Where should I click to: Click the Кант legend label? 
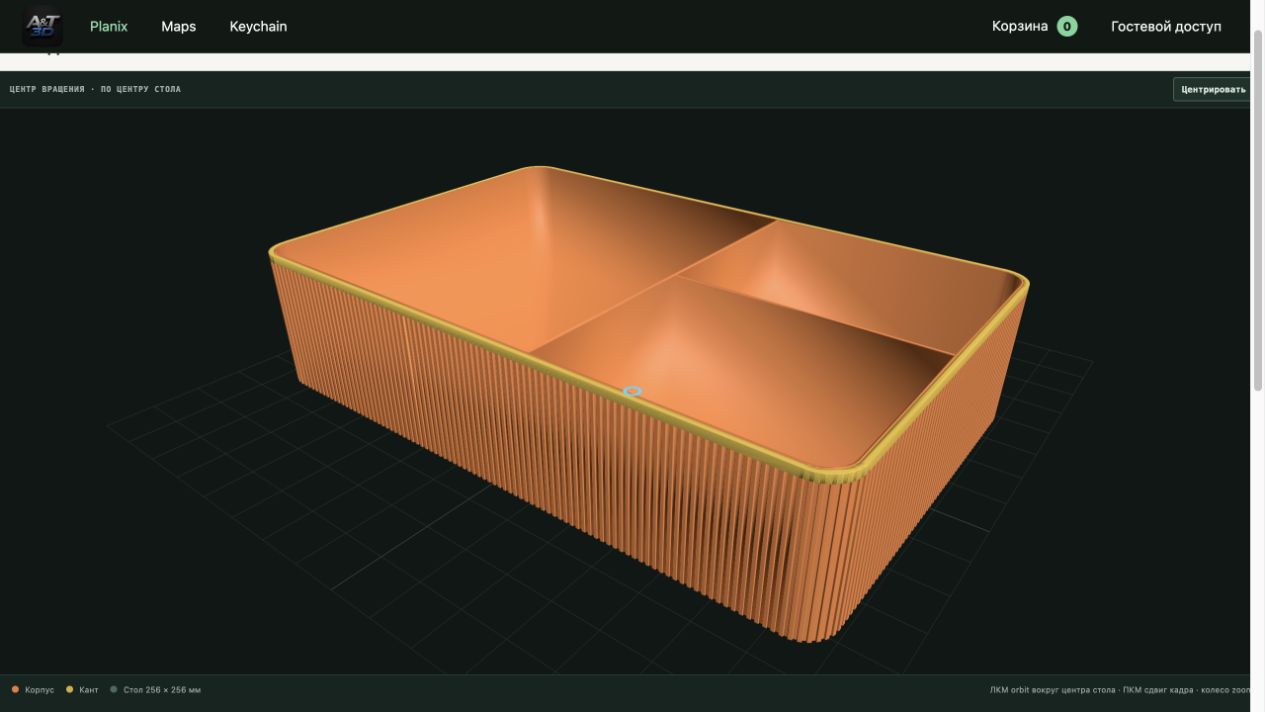[89, 690]
